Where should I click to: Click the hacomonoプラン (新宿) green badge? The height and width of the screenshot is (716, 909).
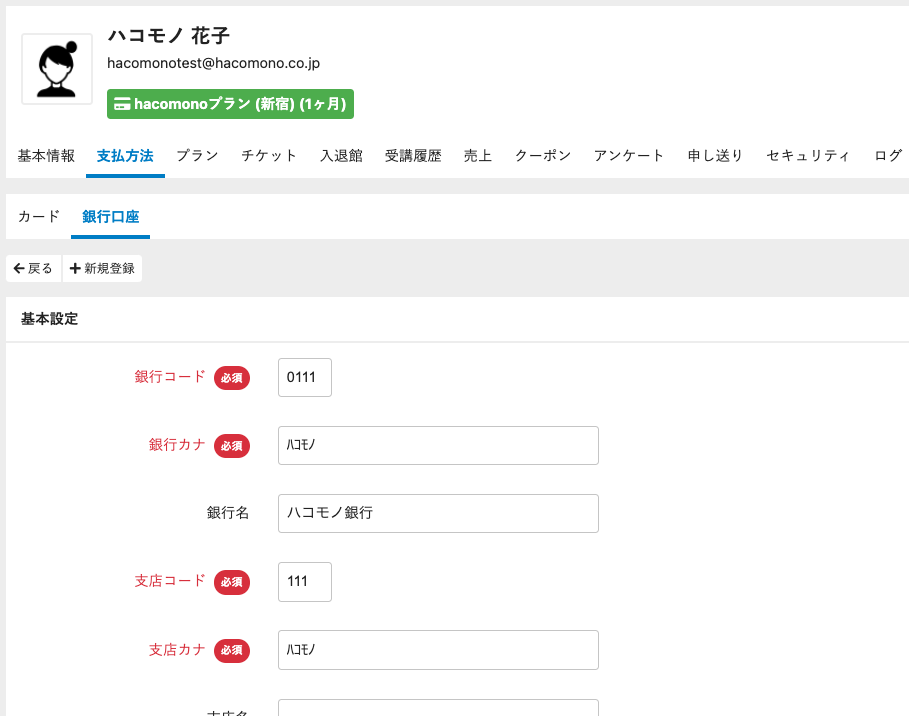tap(230, 104)
